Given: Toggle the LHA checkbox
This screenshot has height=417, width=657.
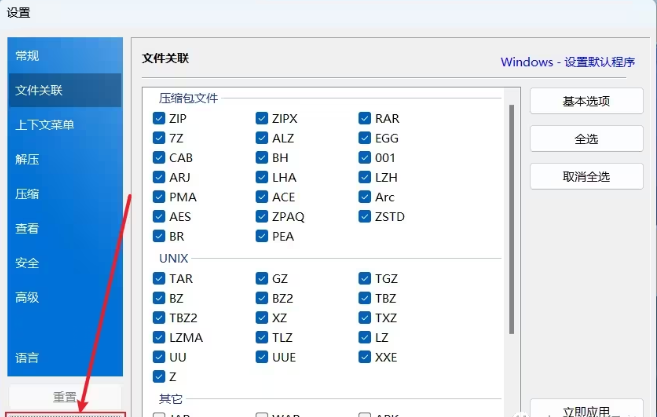Looking at the screenshot, I should click(x=261, y=177).
